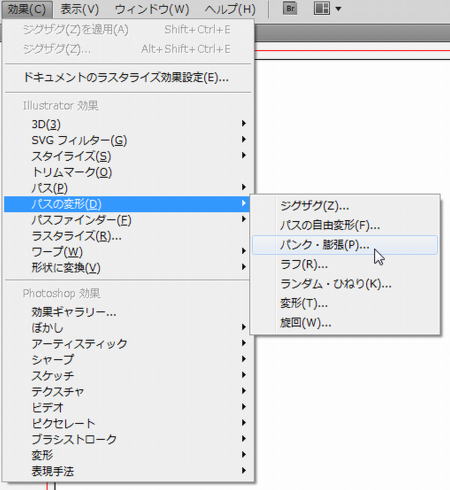Screen dimensions: 450x490
Task: Choose ドキュメントのラスタライズ効果設定(E)...
Action: (x=128, y=78)
